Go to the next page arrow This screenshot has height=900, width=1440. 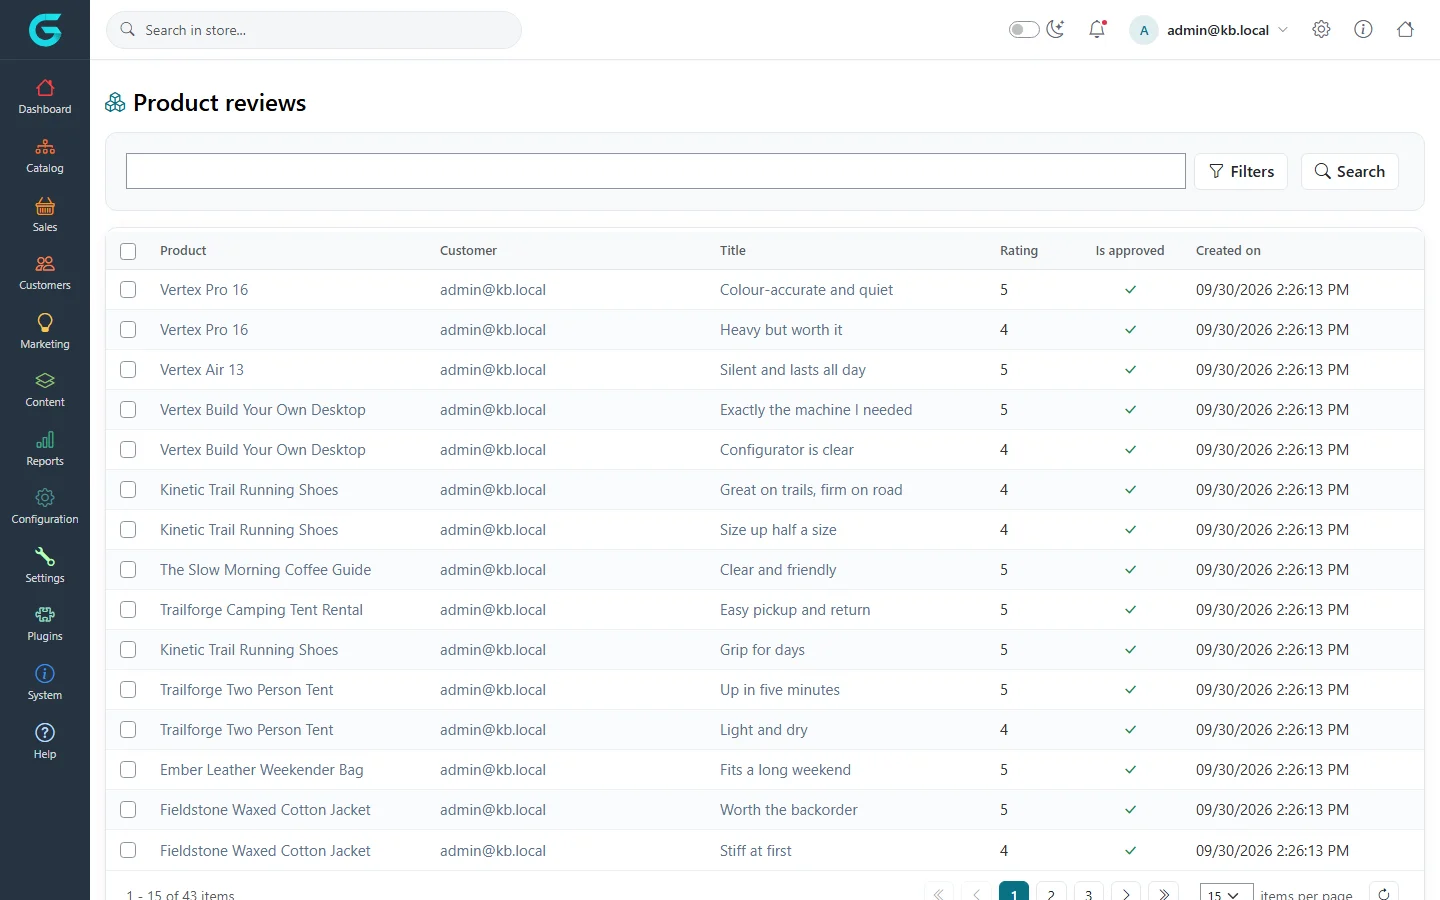coord(1126,894)
